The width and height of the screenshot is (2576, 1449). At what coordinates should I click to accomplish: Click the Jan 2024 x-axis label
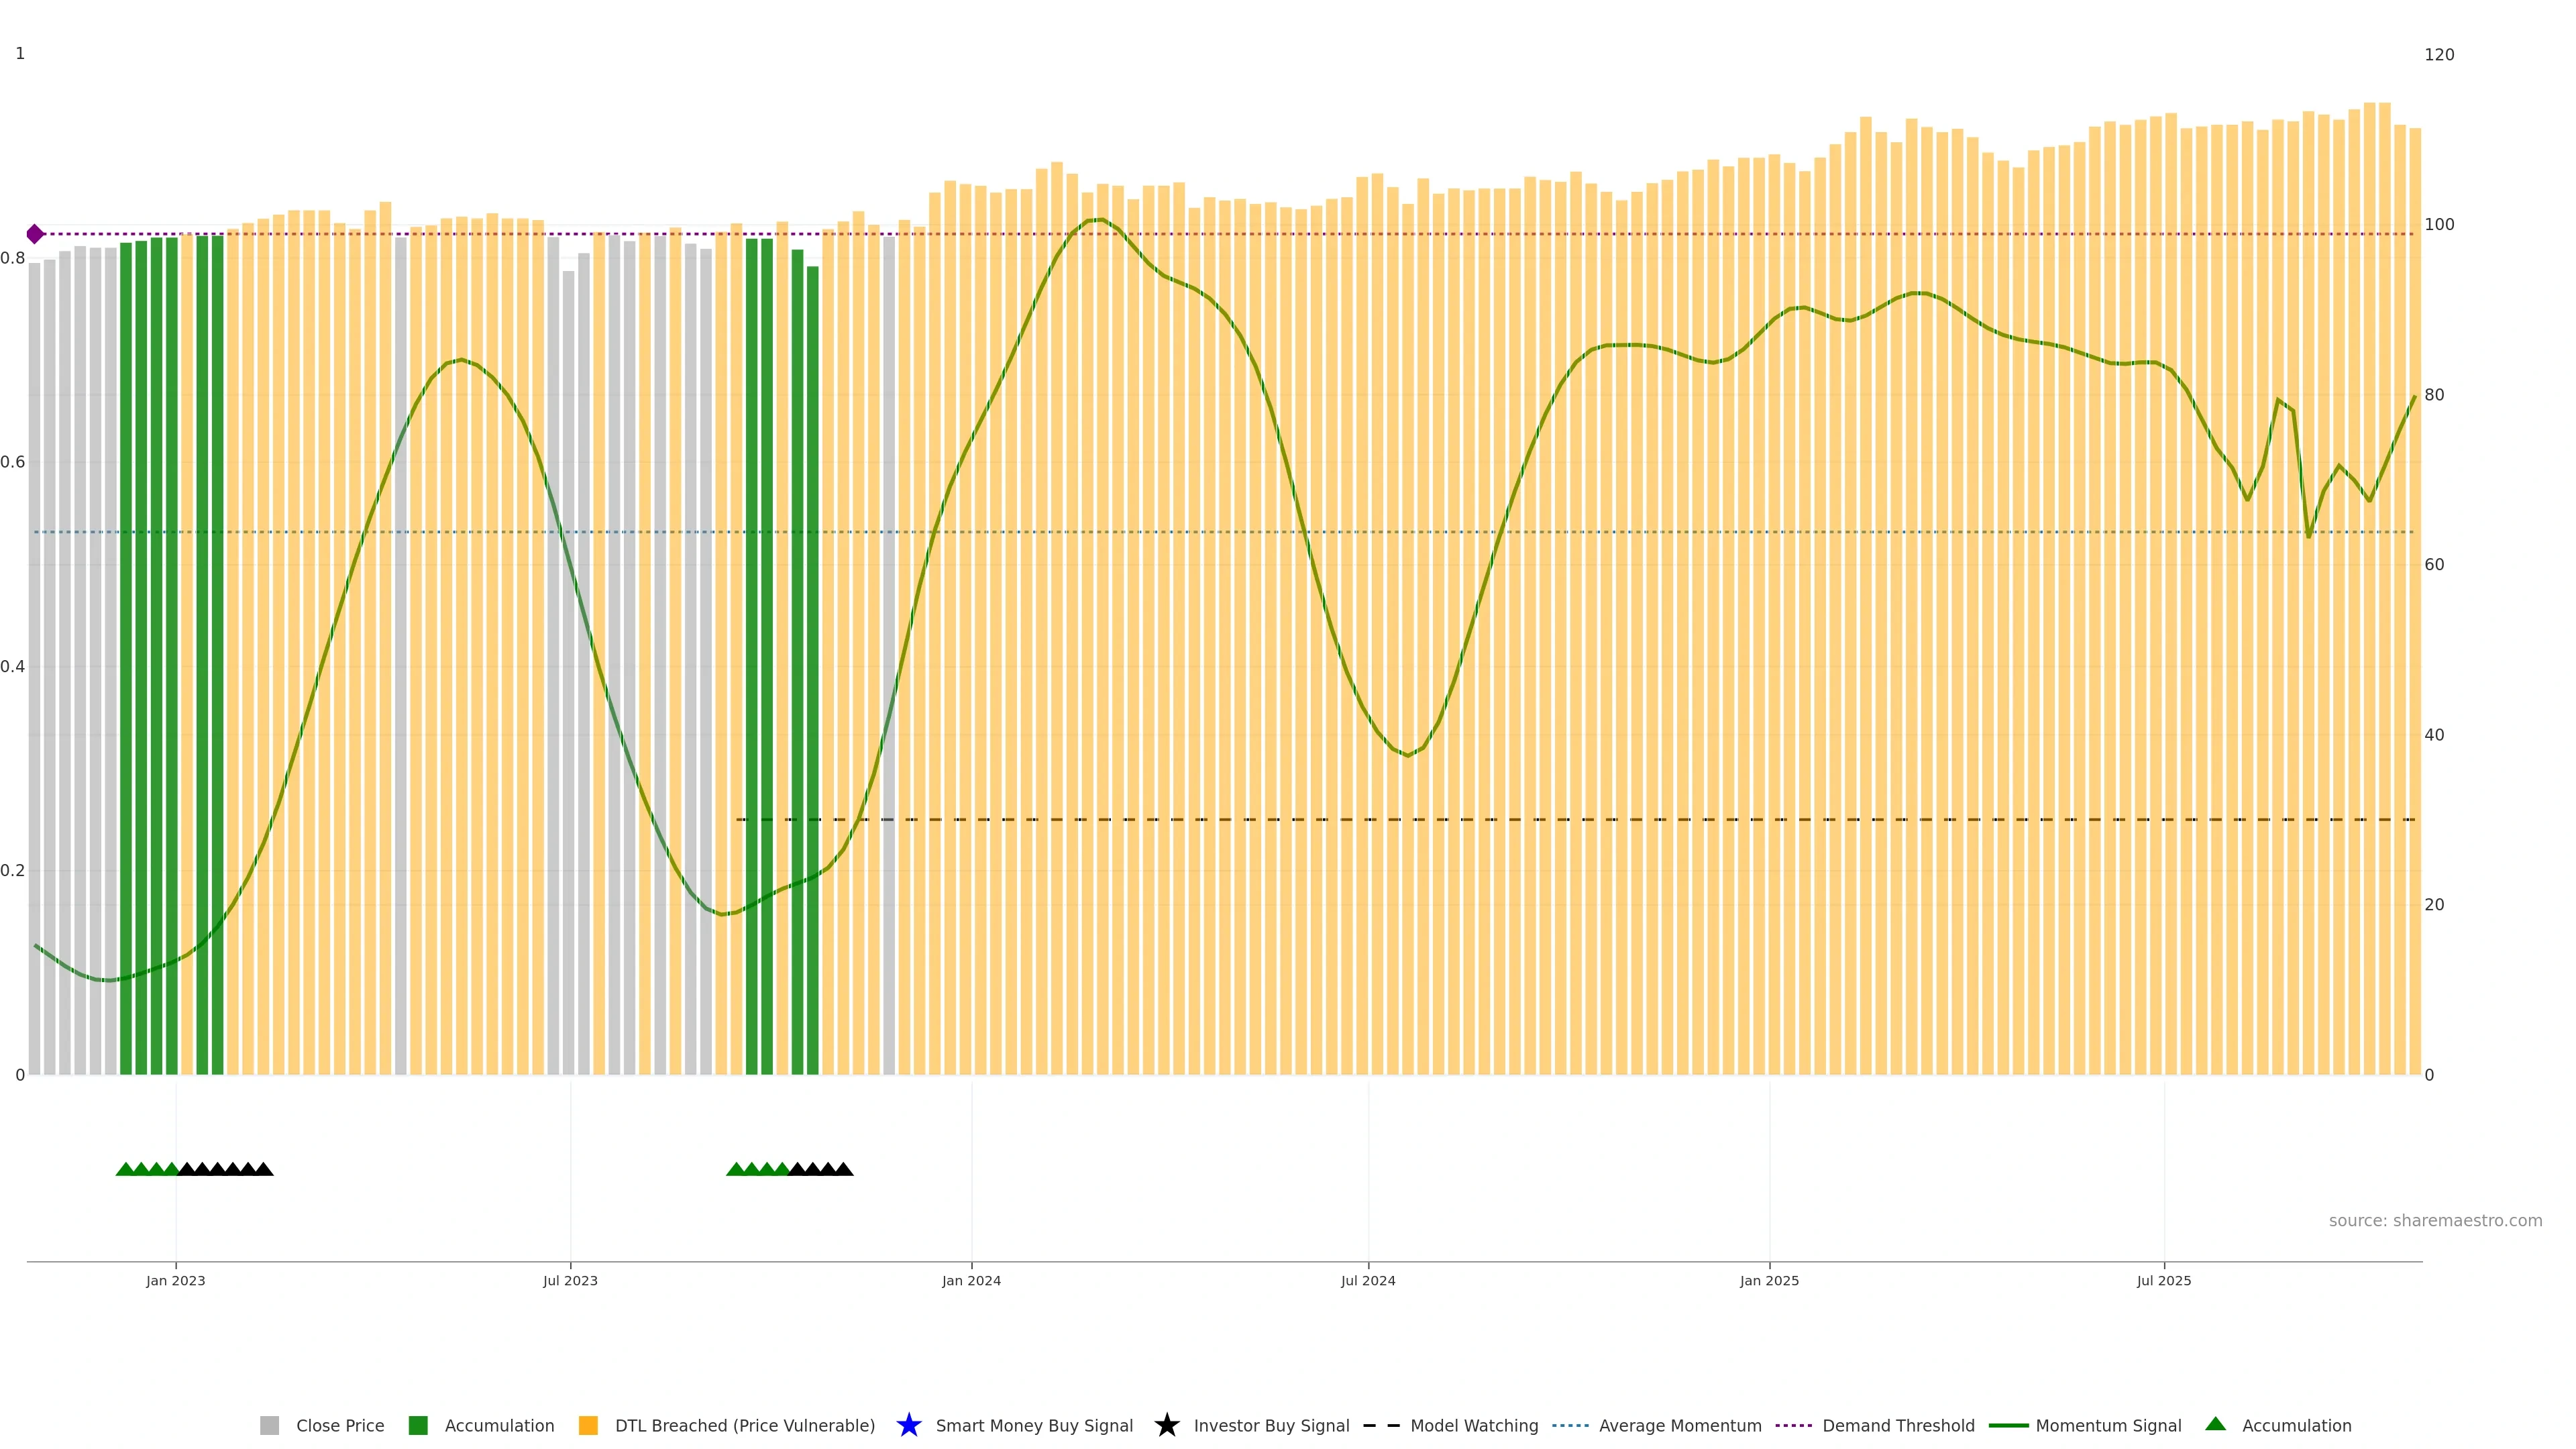[x=971, y=1281]
